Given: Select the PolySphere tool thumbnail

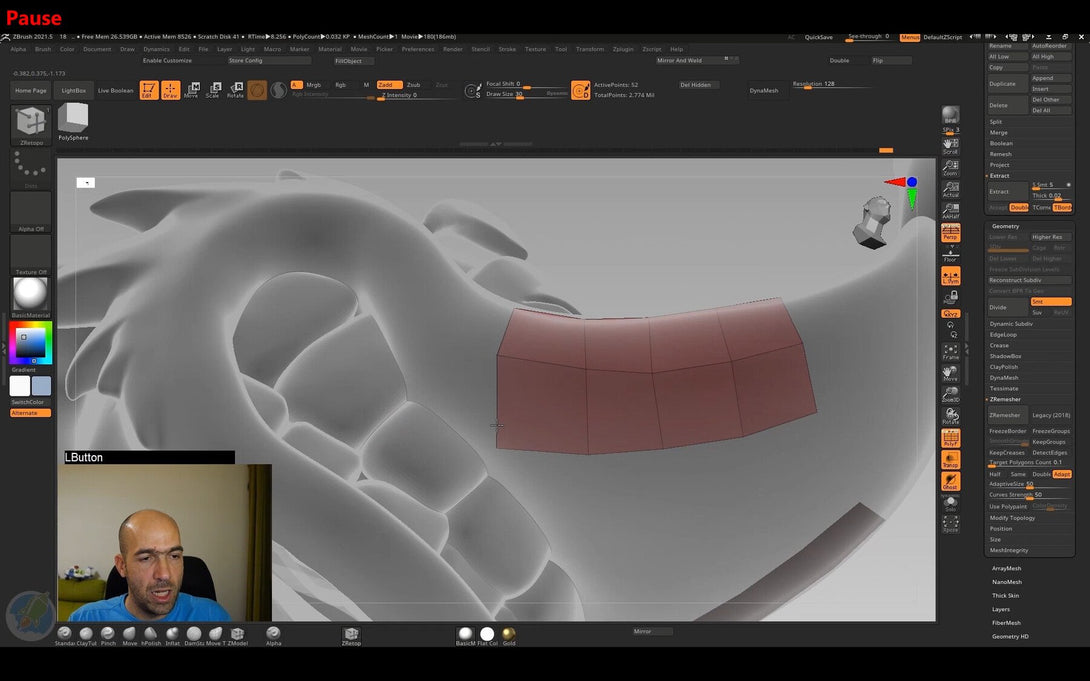Looking at the screenshot, I should pyautogui.click(x=73, y=122).
